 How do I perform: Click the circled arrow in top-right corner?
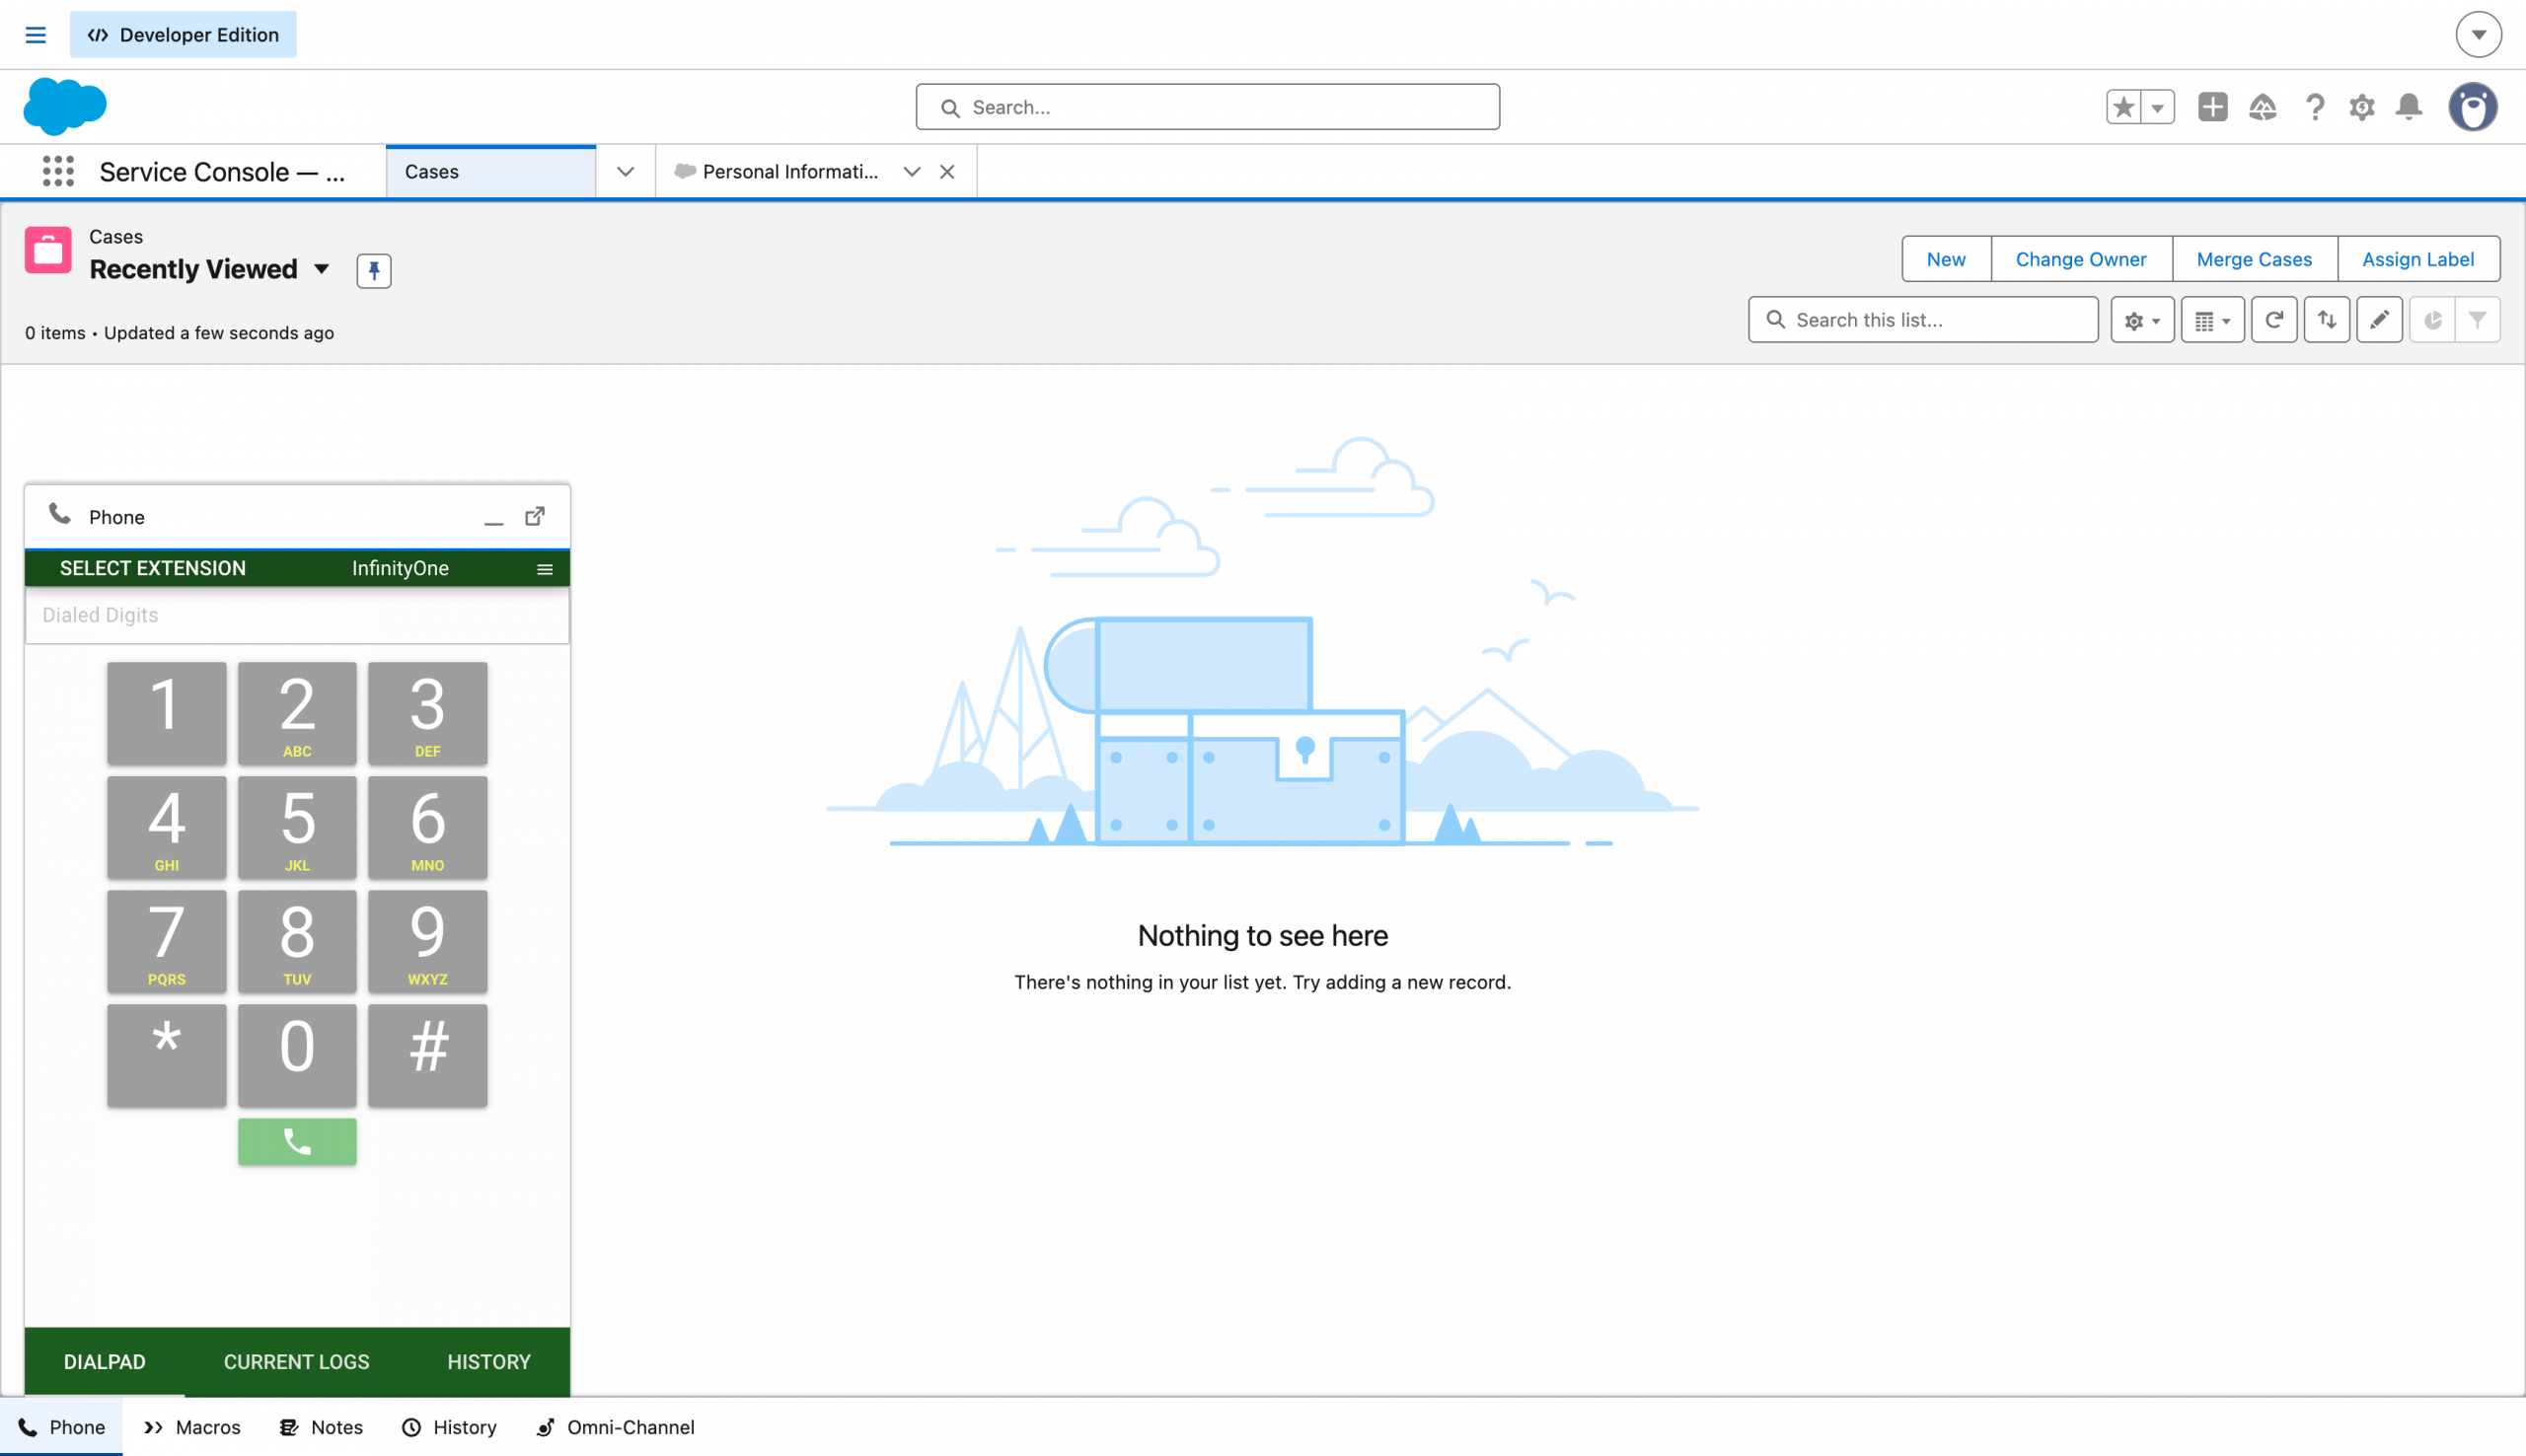(x=2479, y=35)
